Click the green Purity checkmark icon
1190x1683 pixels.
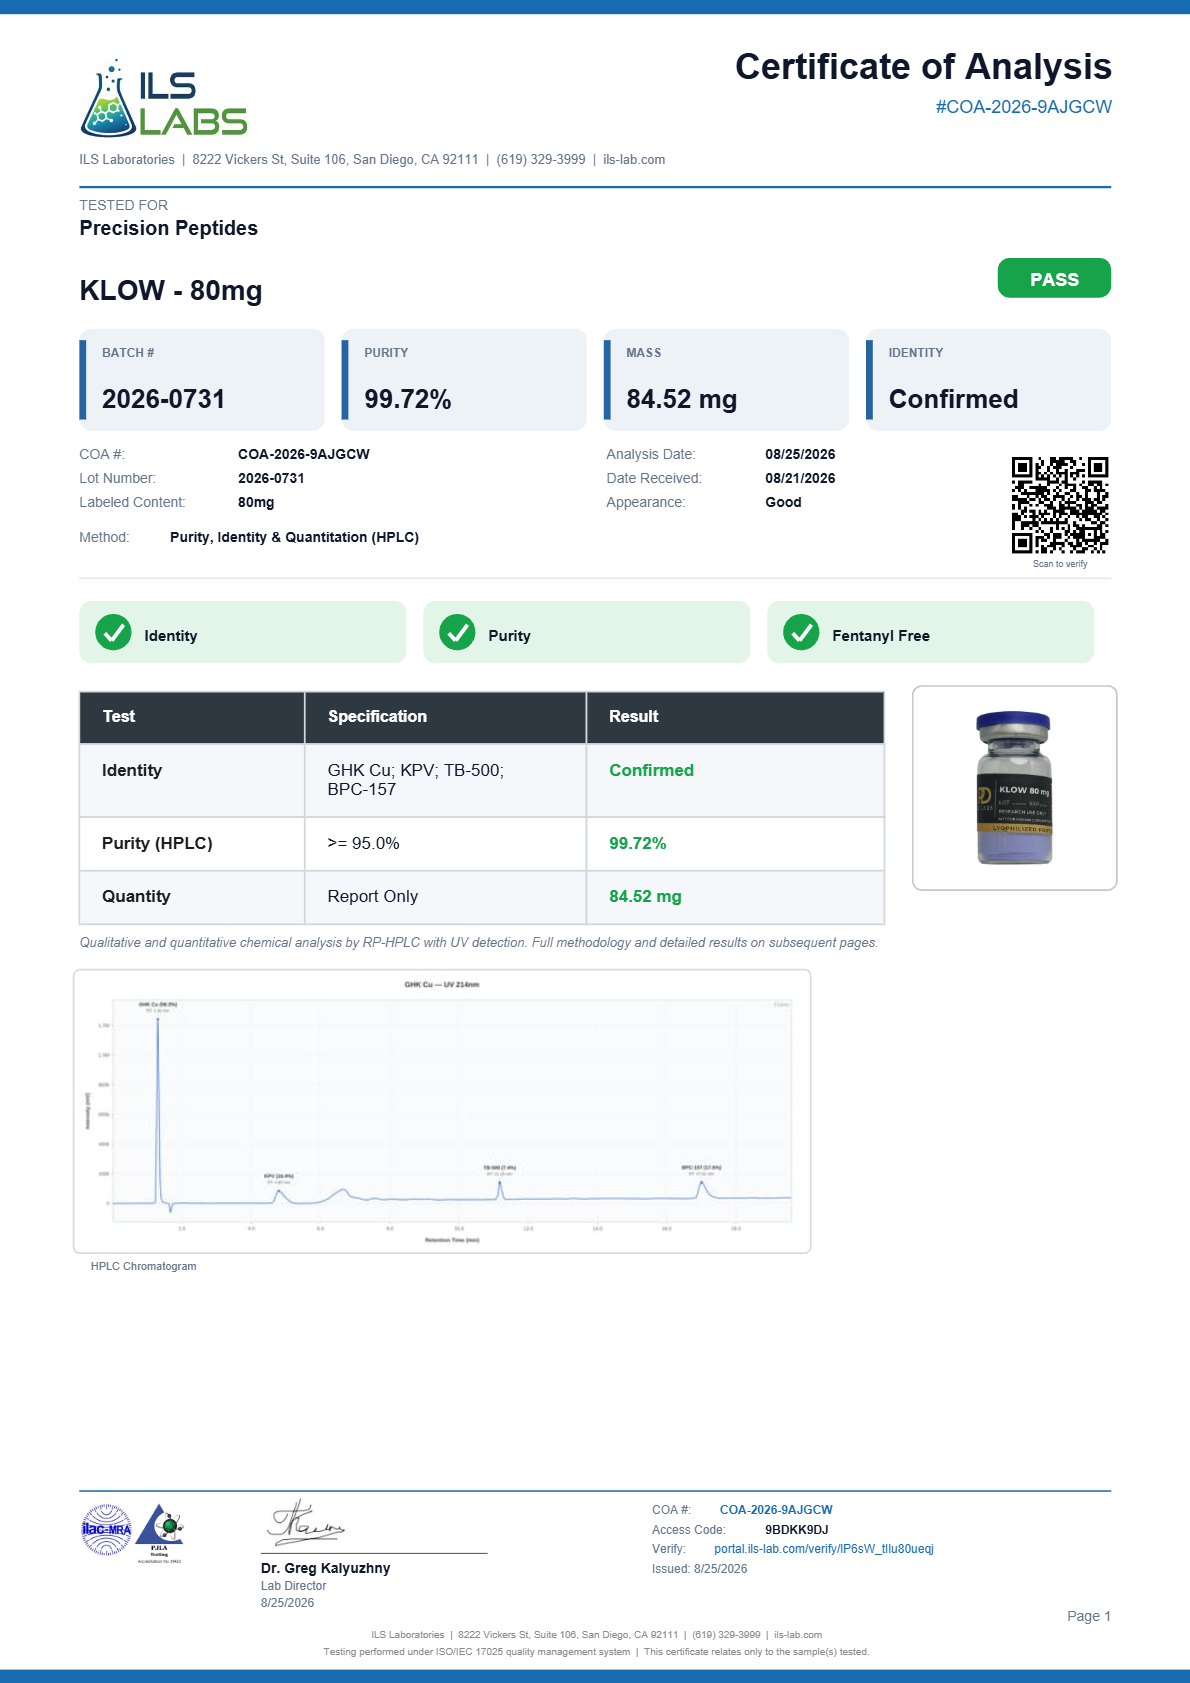(457, 632)
